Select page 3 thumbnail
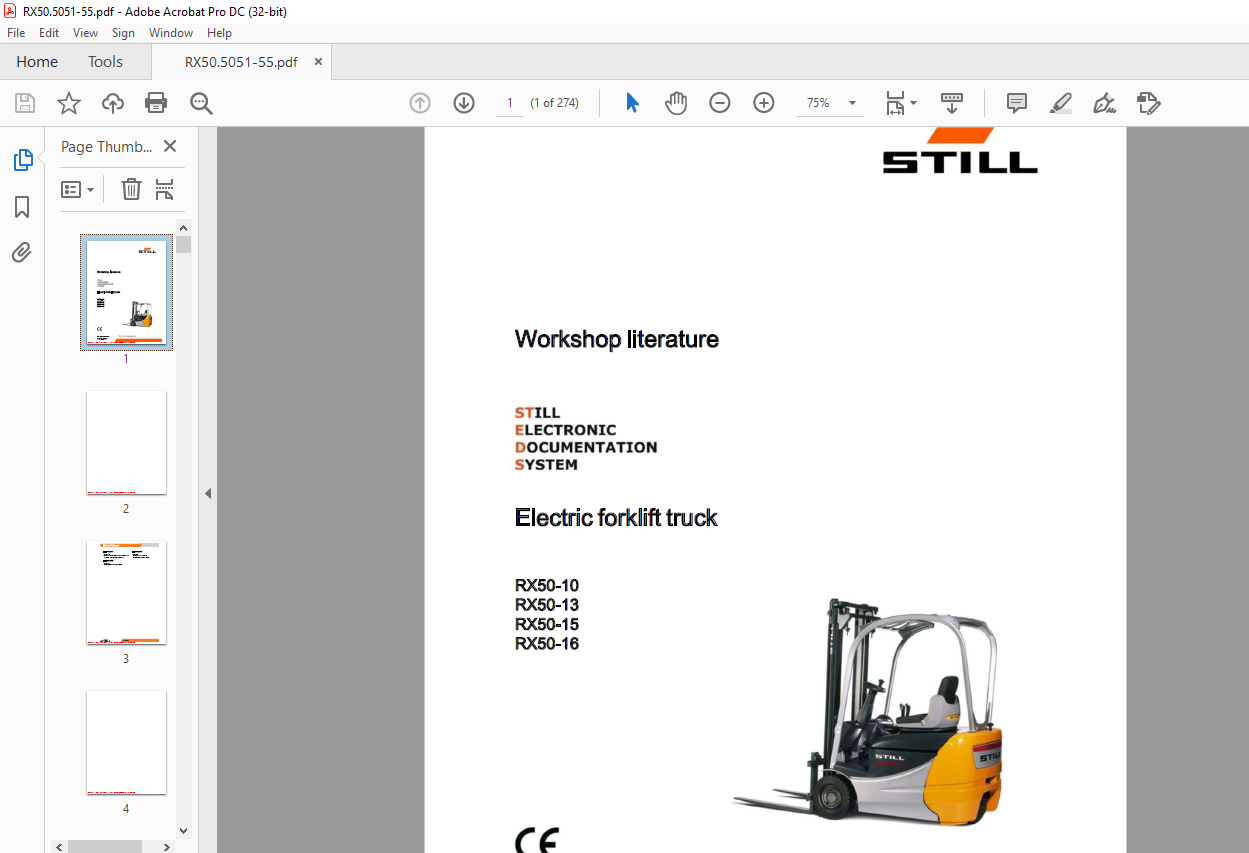1249x853 pixels. pos(126,593)
